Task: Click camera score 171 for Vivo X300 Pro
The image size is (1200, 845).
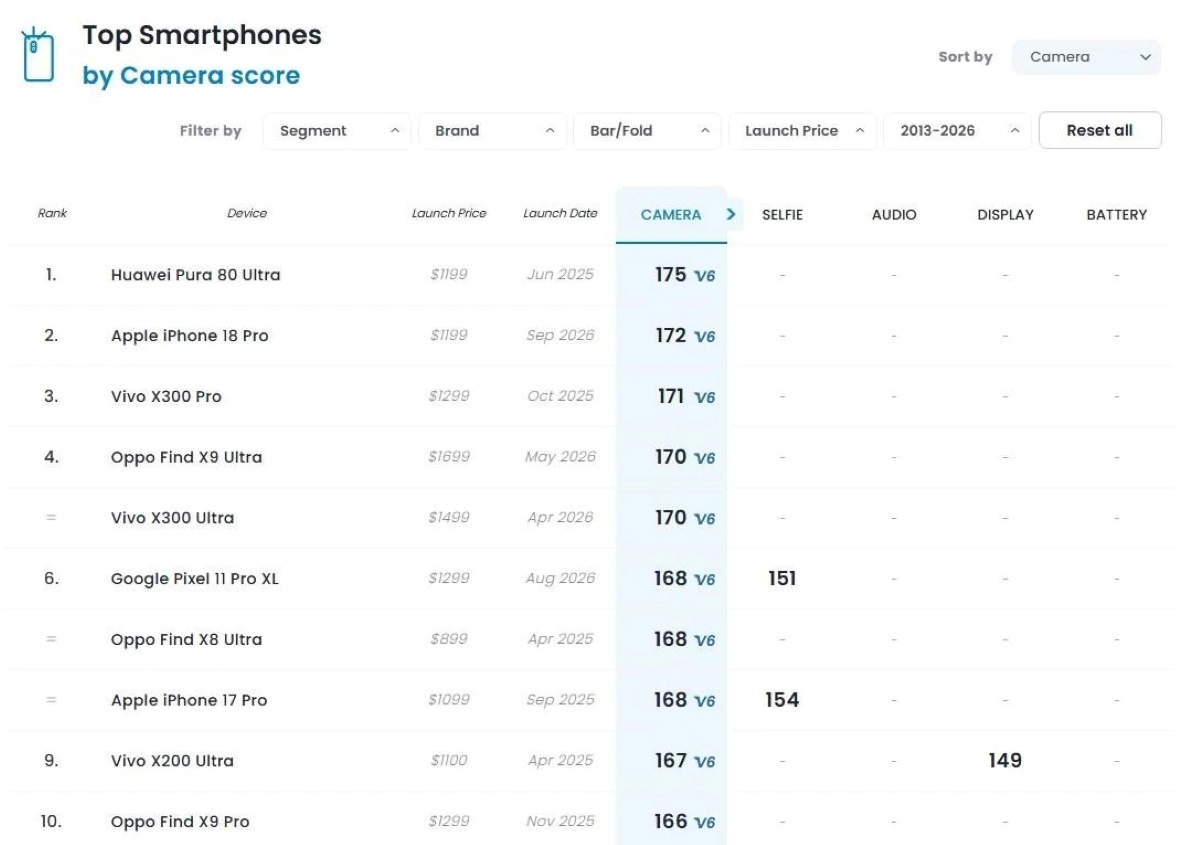Action: [671, 397]
